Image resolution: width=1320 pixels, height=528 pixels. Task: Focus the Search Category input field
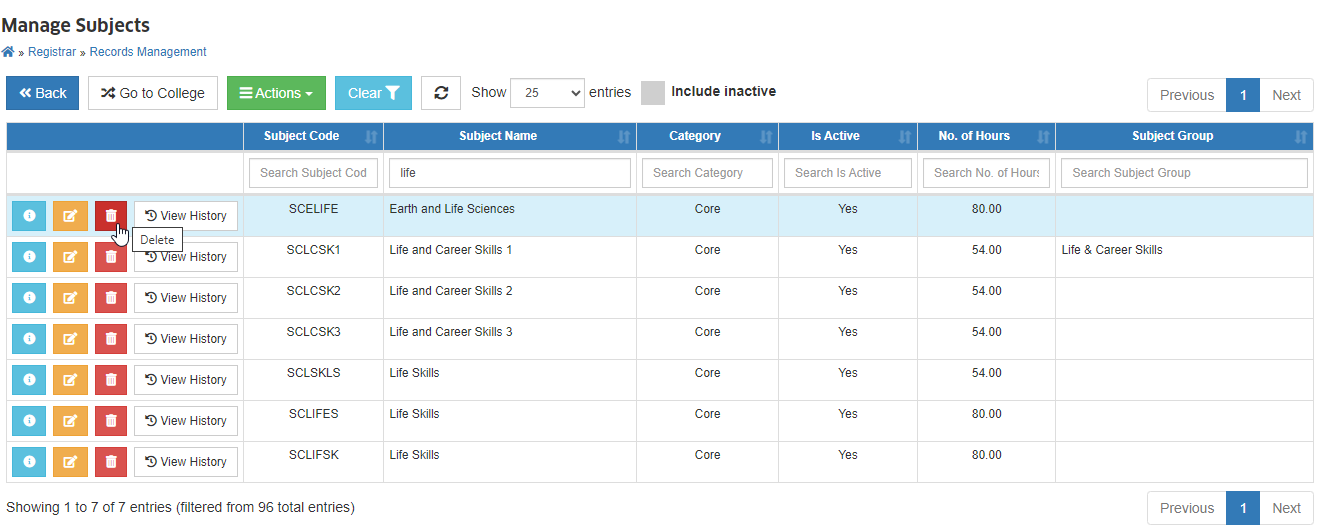pos(707,173)
